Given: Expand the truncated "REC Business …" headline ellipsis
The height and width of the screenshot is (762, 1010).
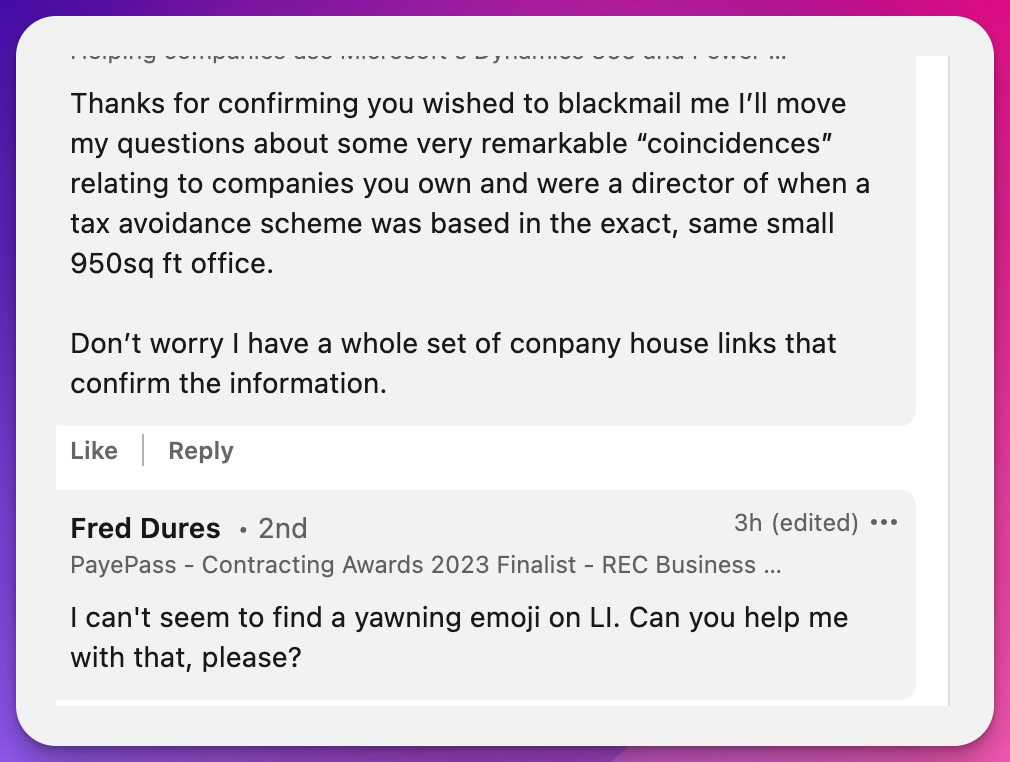Looking at the screenshot, I should pyautogui.click(x=772, y=565).
